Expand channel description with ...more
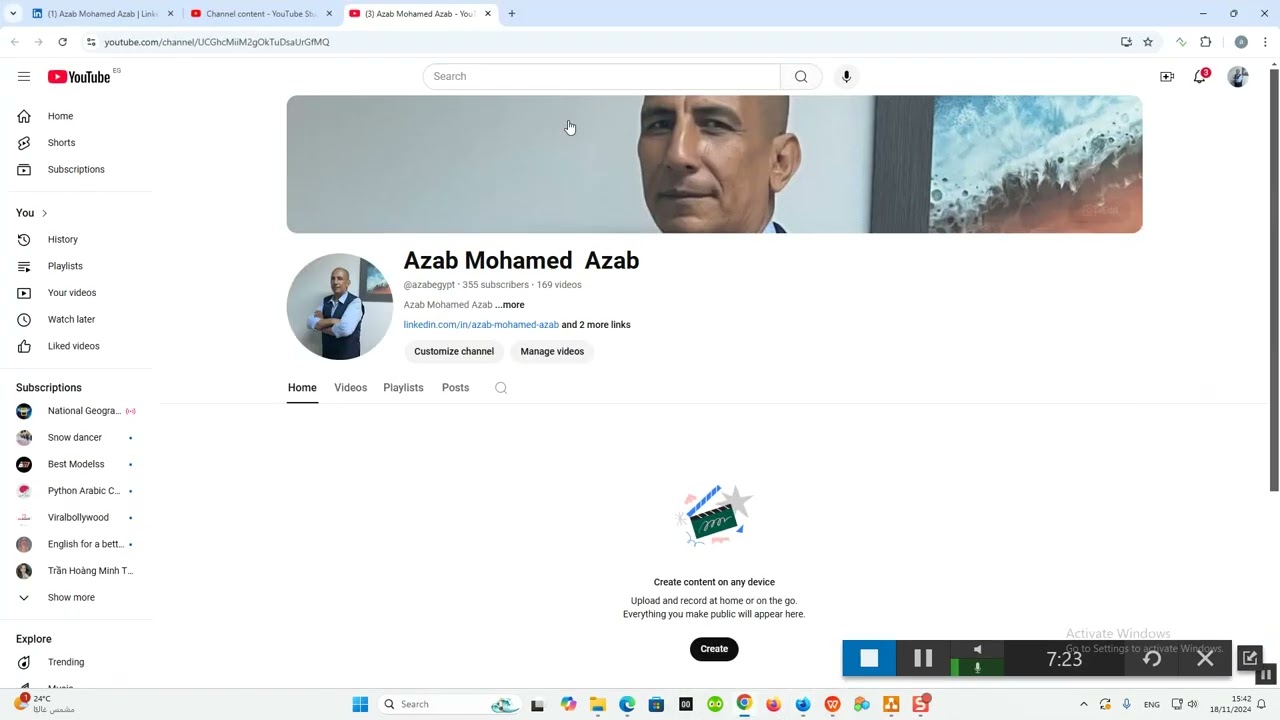1280x720 pixels. [x=510, y=305]
